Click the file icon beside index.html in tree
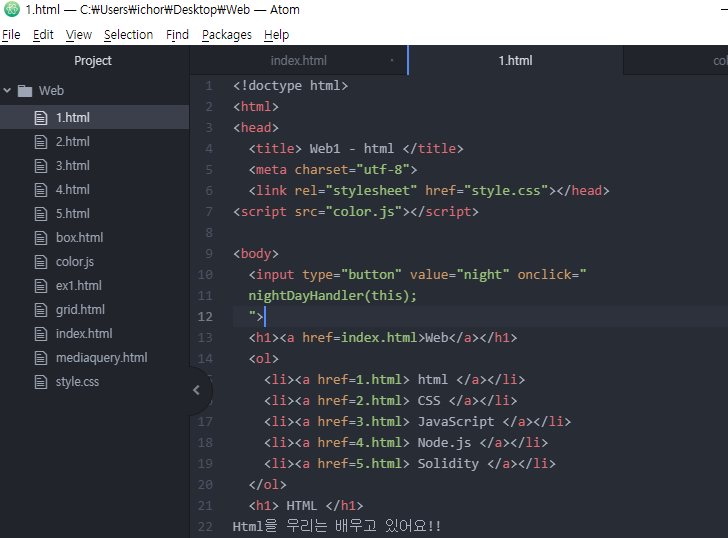 click(41, 334)
